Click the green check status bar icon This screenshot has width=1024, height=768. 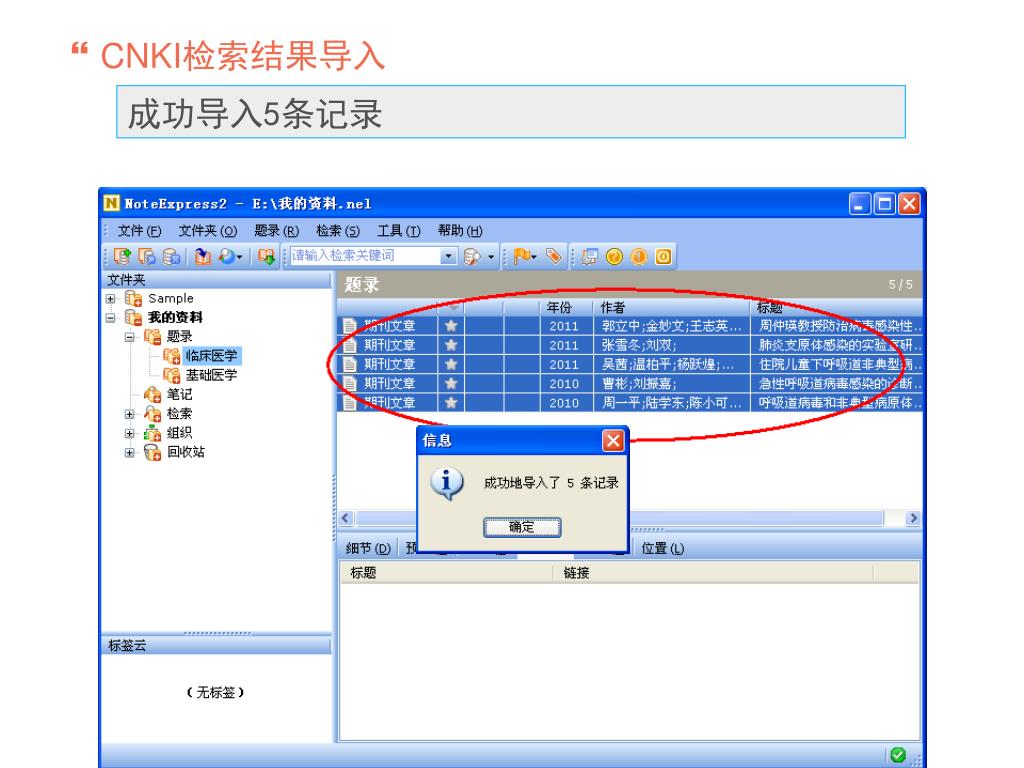tap(898, 755)
